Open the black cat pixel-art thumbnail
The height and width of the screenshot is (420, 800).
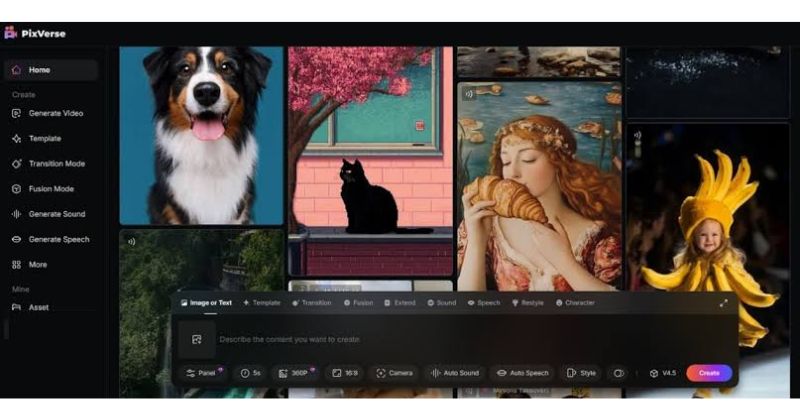click(370, 161)
